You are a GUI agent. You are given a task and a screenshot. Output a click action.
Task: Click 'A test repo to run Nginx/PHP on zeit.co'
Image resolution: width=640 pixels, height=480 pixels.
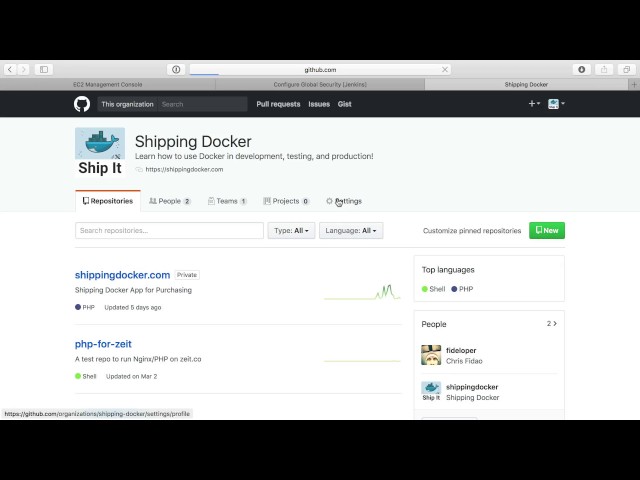pos(138,359)
